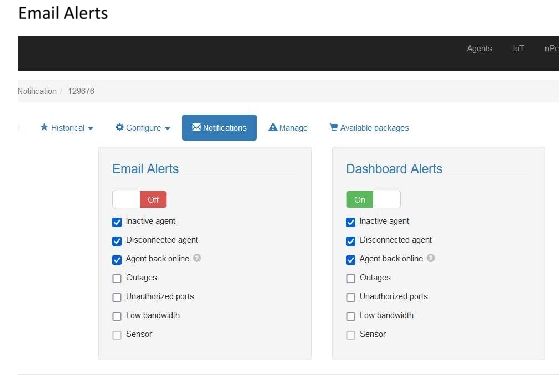Uncheck Inactive agent under Email Alerts
This screenshot has height=375, width=560.
(x=117, y=222)
